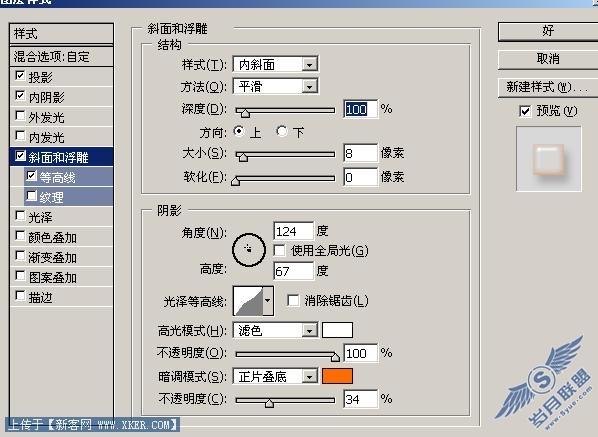Click the style preview thumbnail
Viewport: 598px width, 437px height.
tap(549, 159)
